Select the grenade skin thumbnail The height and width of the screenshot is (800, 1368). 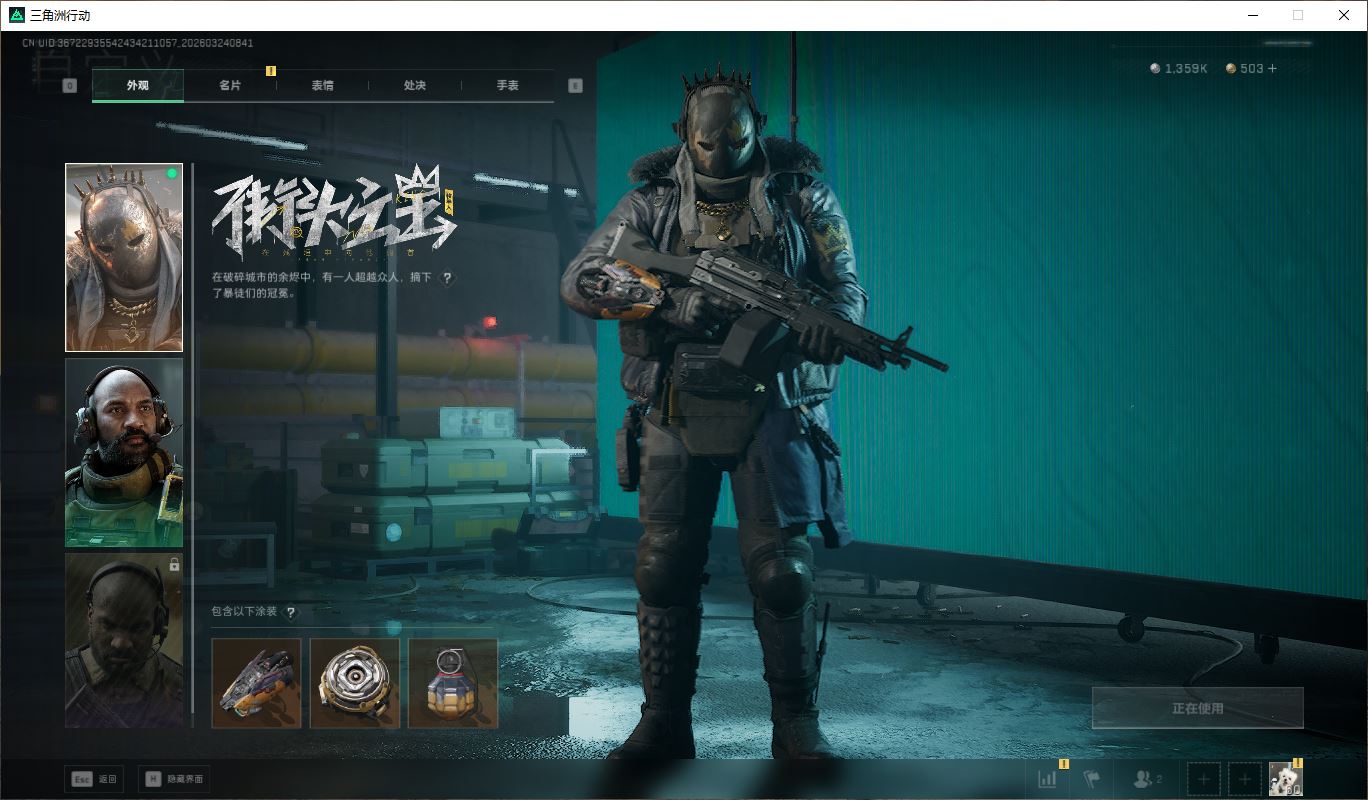(x=452, y=683)
